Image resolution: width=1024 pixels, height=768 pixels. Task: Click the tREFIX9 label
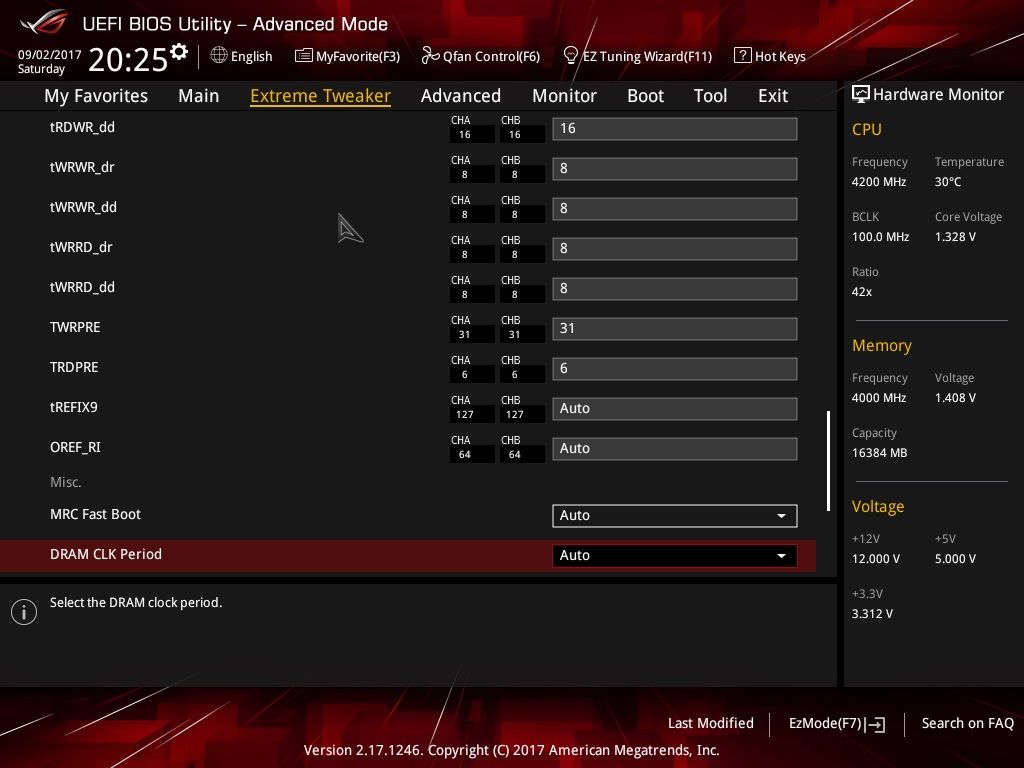point(74,407)
